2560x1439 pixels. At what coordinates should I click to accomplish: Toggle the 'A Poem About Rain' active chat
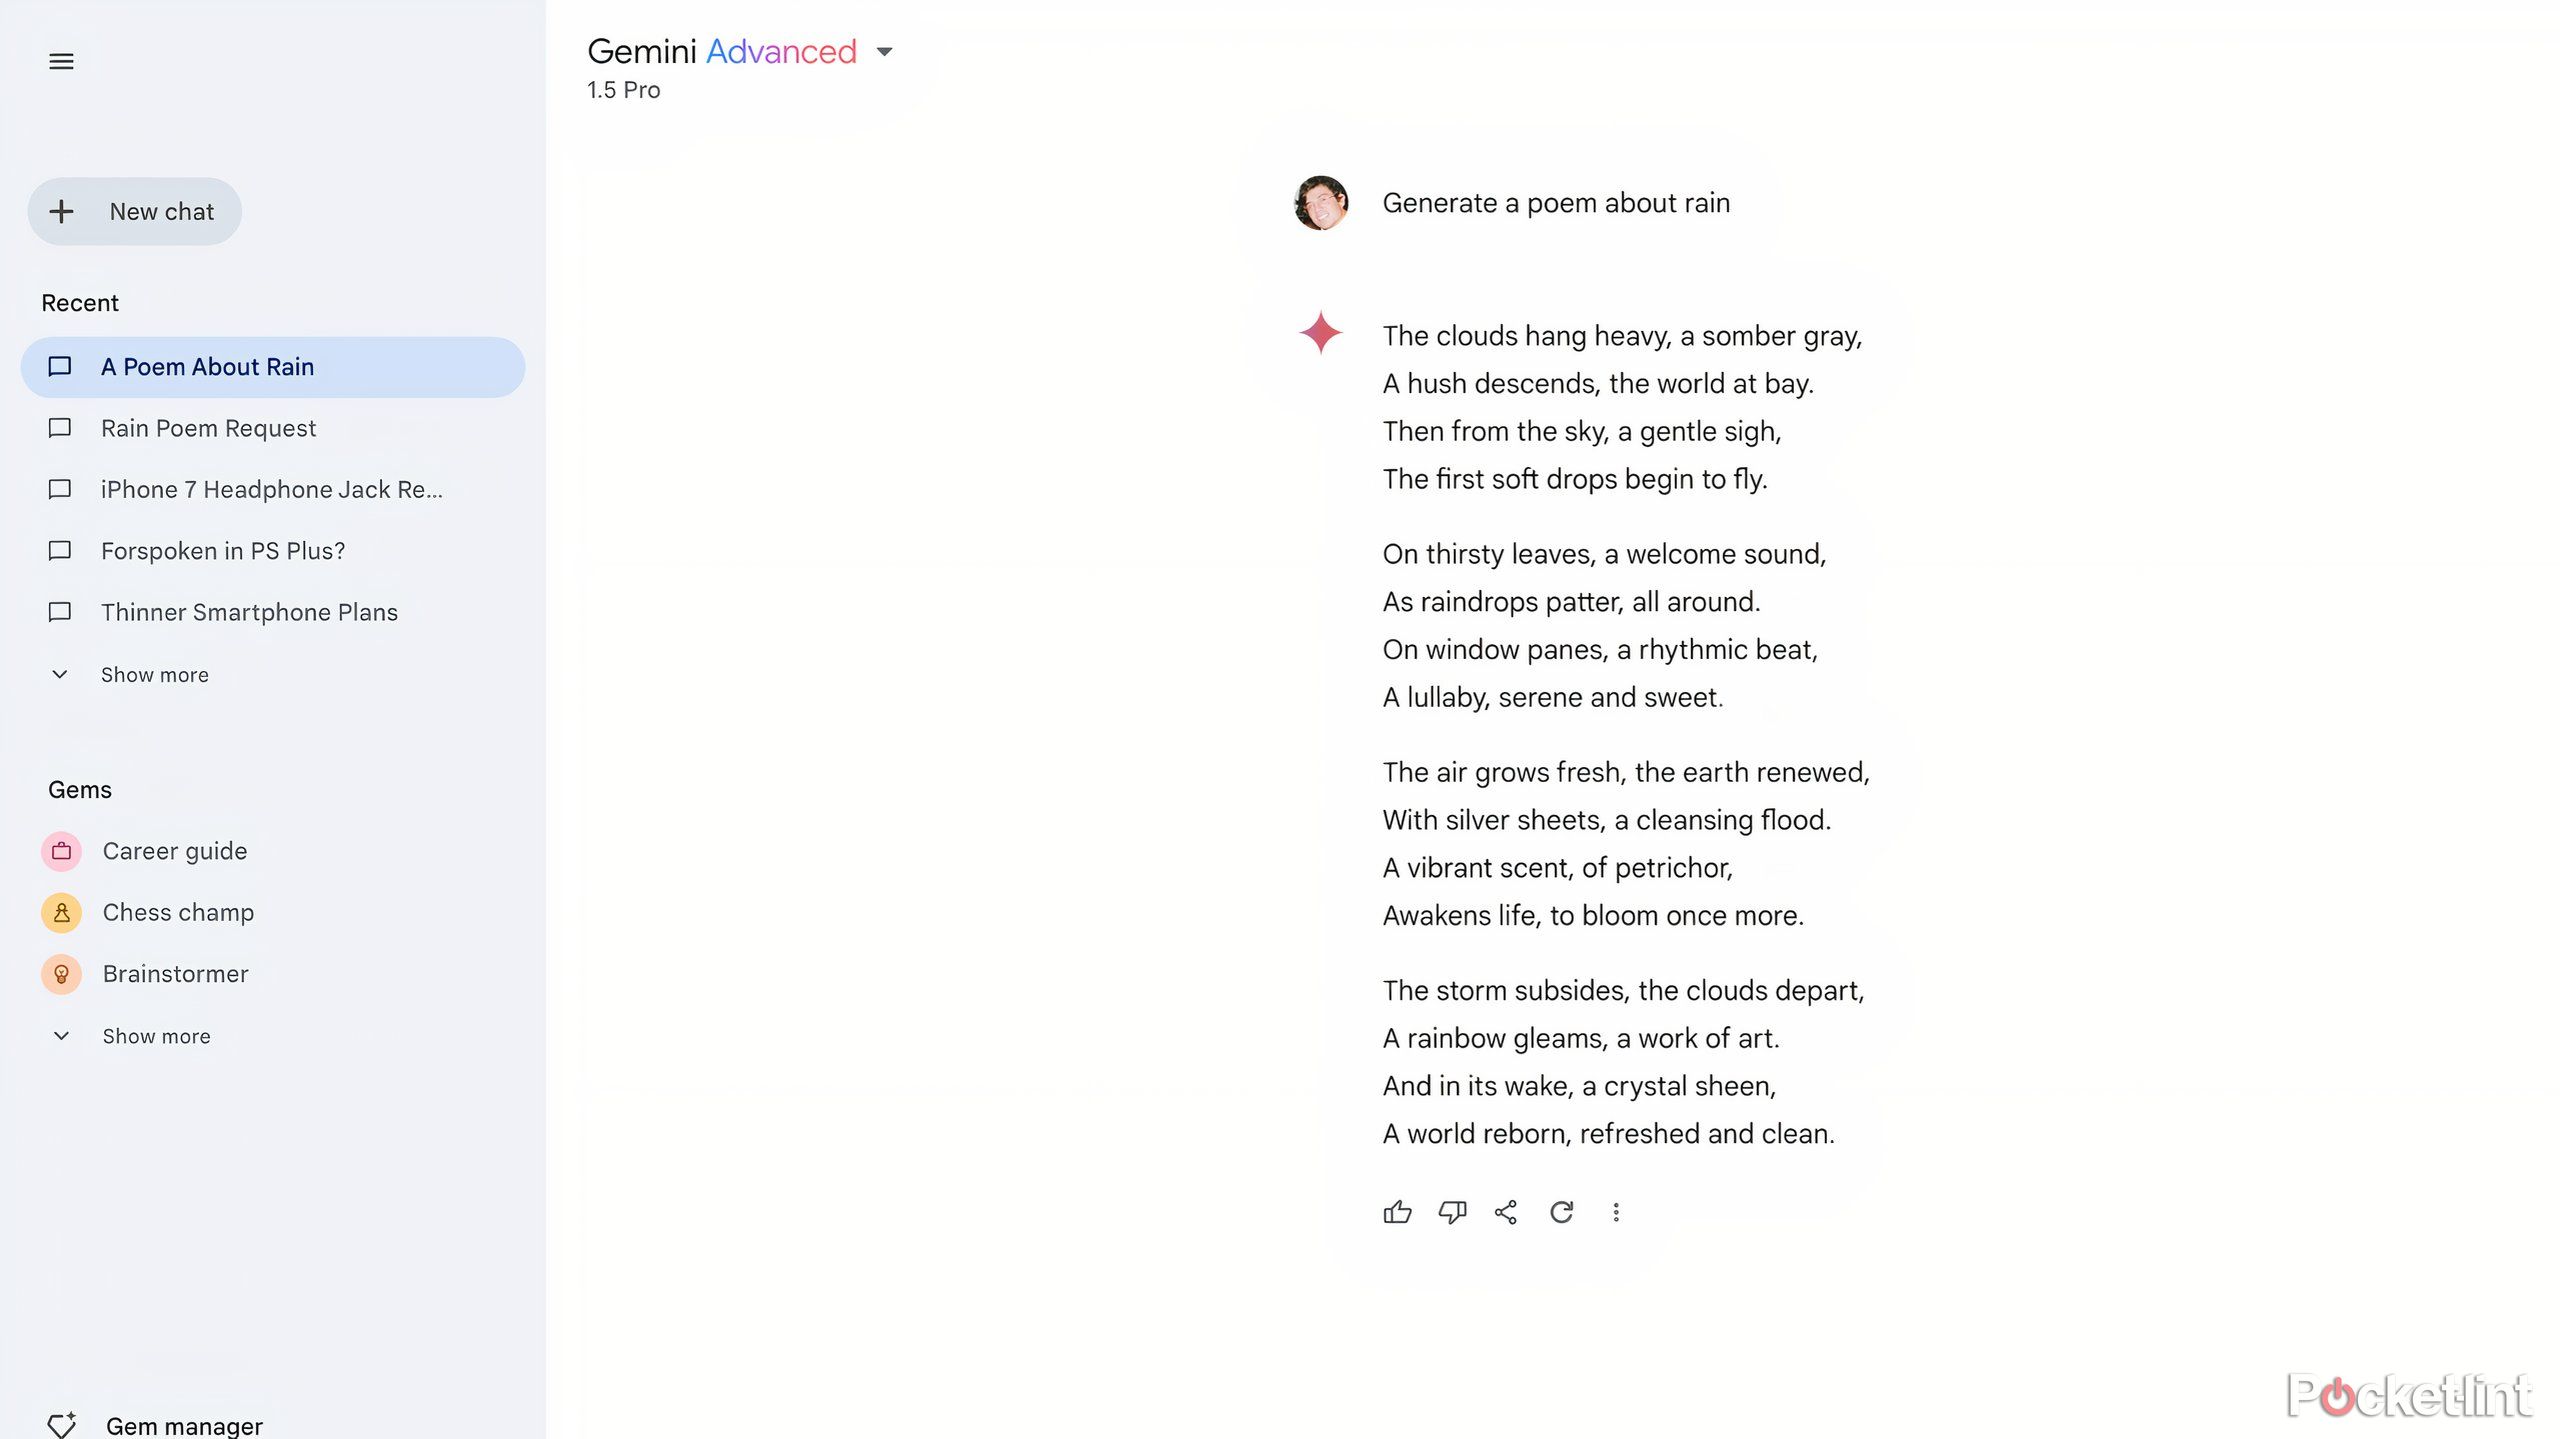coord(273,366)
